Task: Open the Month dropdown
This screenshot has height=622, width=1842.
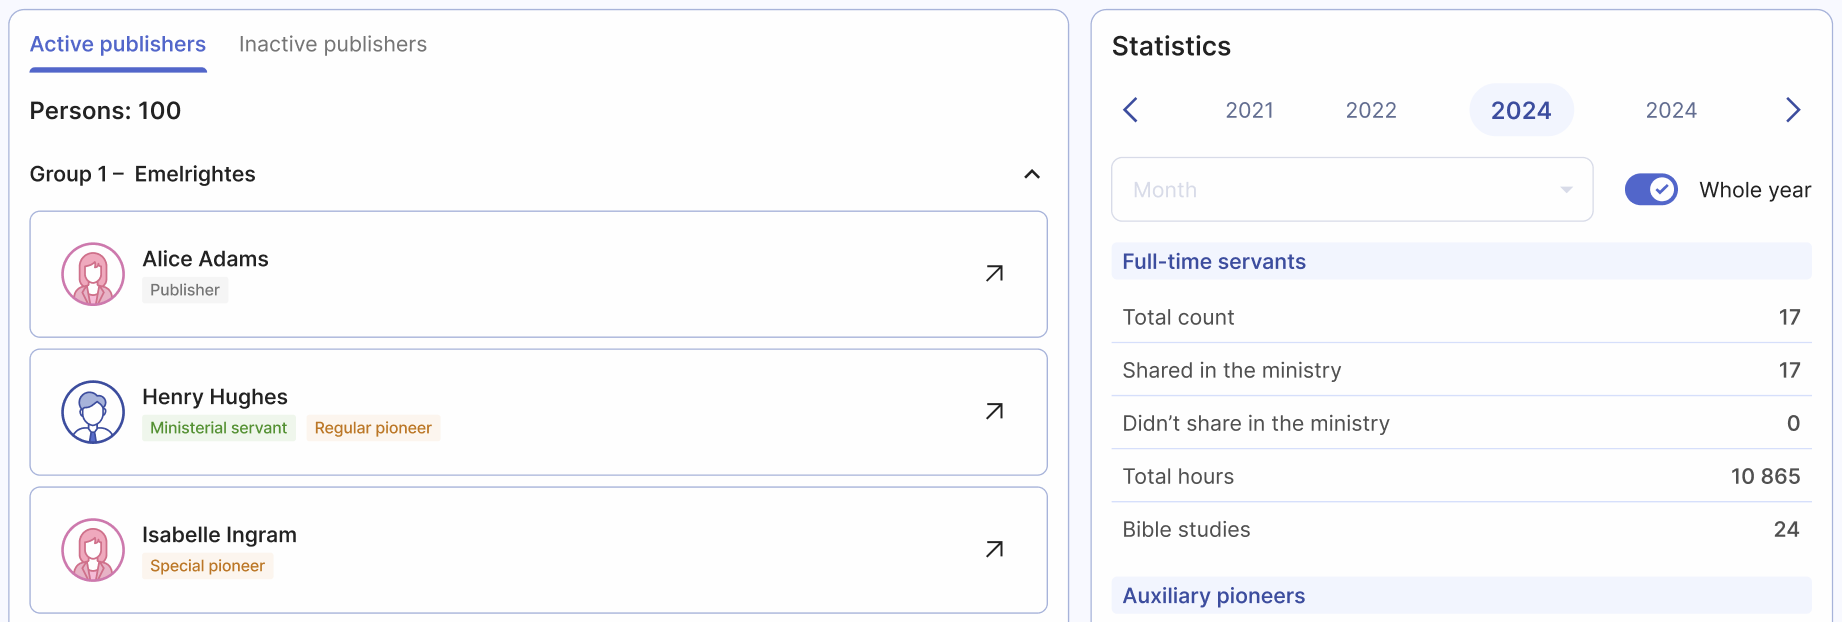Action: [1352, 189]
